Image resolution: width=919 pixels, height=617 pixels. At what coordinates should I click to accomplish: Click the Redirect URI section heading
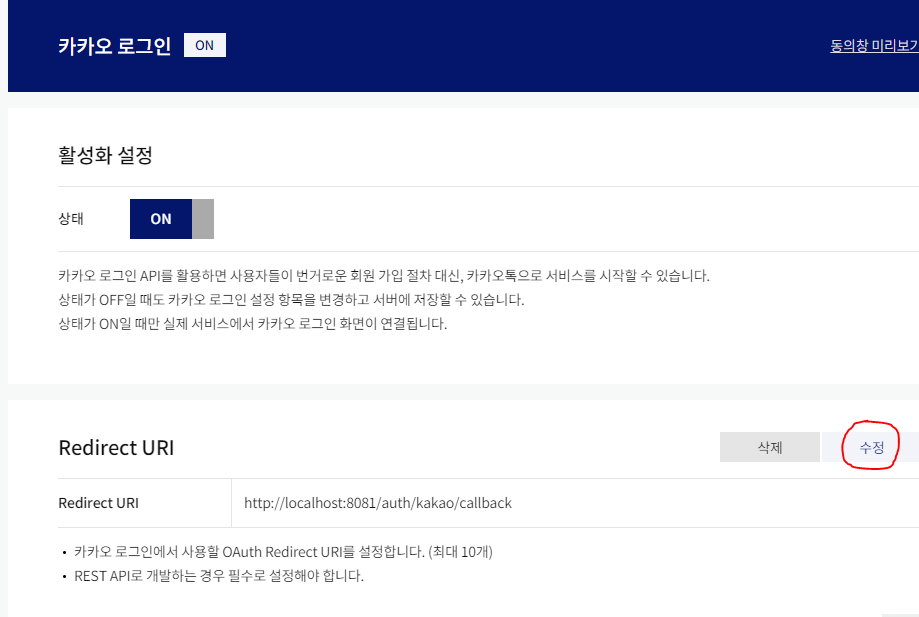coord(116,448)
